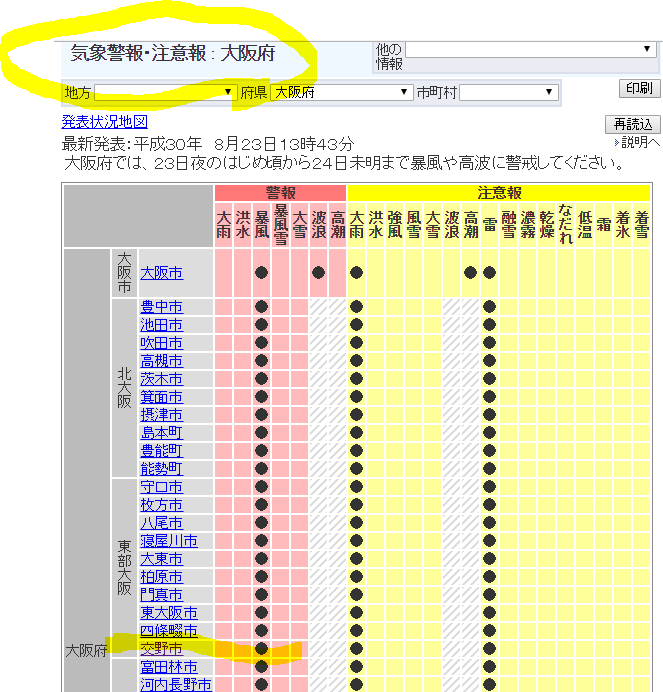Click the 融雪 advisory column header

(509, 224)
